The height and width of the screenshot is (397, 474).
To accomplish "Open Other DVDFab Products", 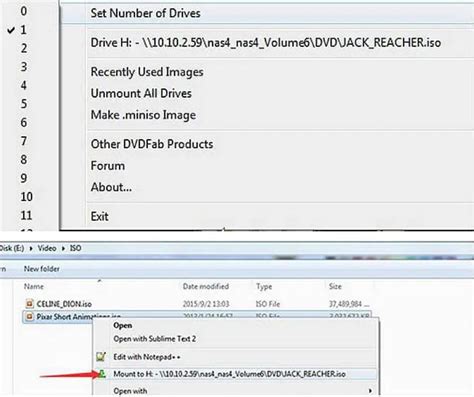I will coord(267,144).
